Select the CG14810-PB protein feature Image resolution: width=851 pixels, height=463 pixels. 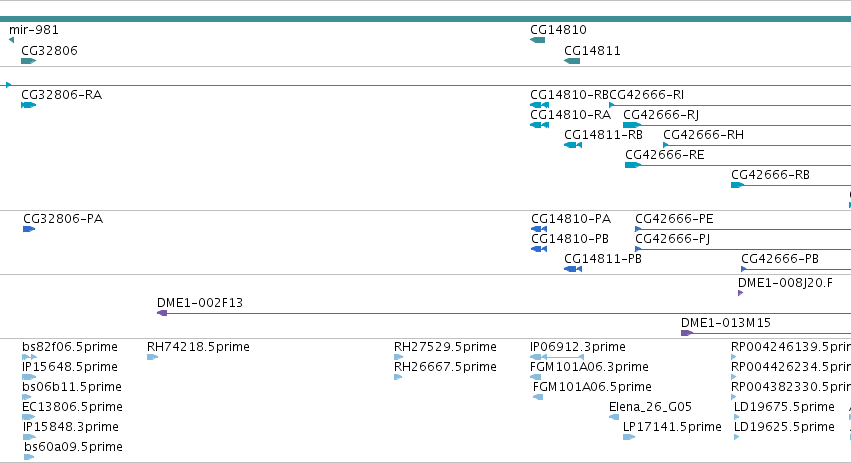[539, 249]
